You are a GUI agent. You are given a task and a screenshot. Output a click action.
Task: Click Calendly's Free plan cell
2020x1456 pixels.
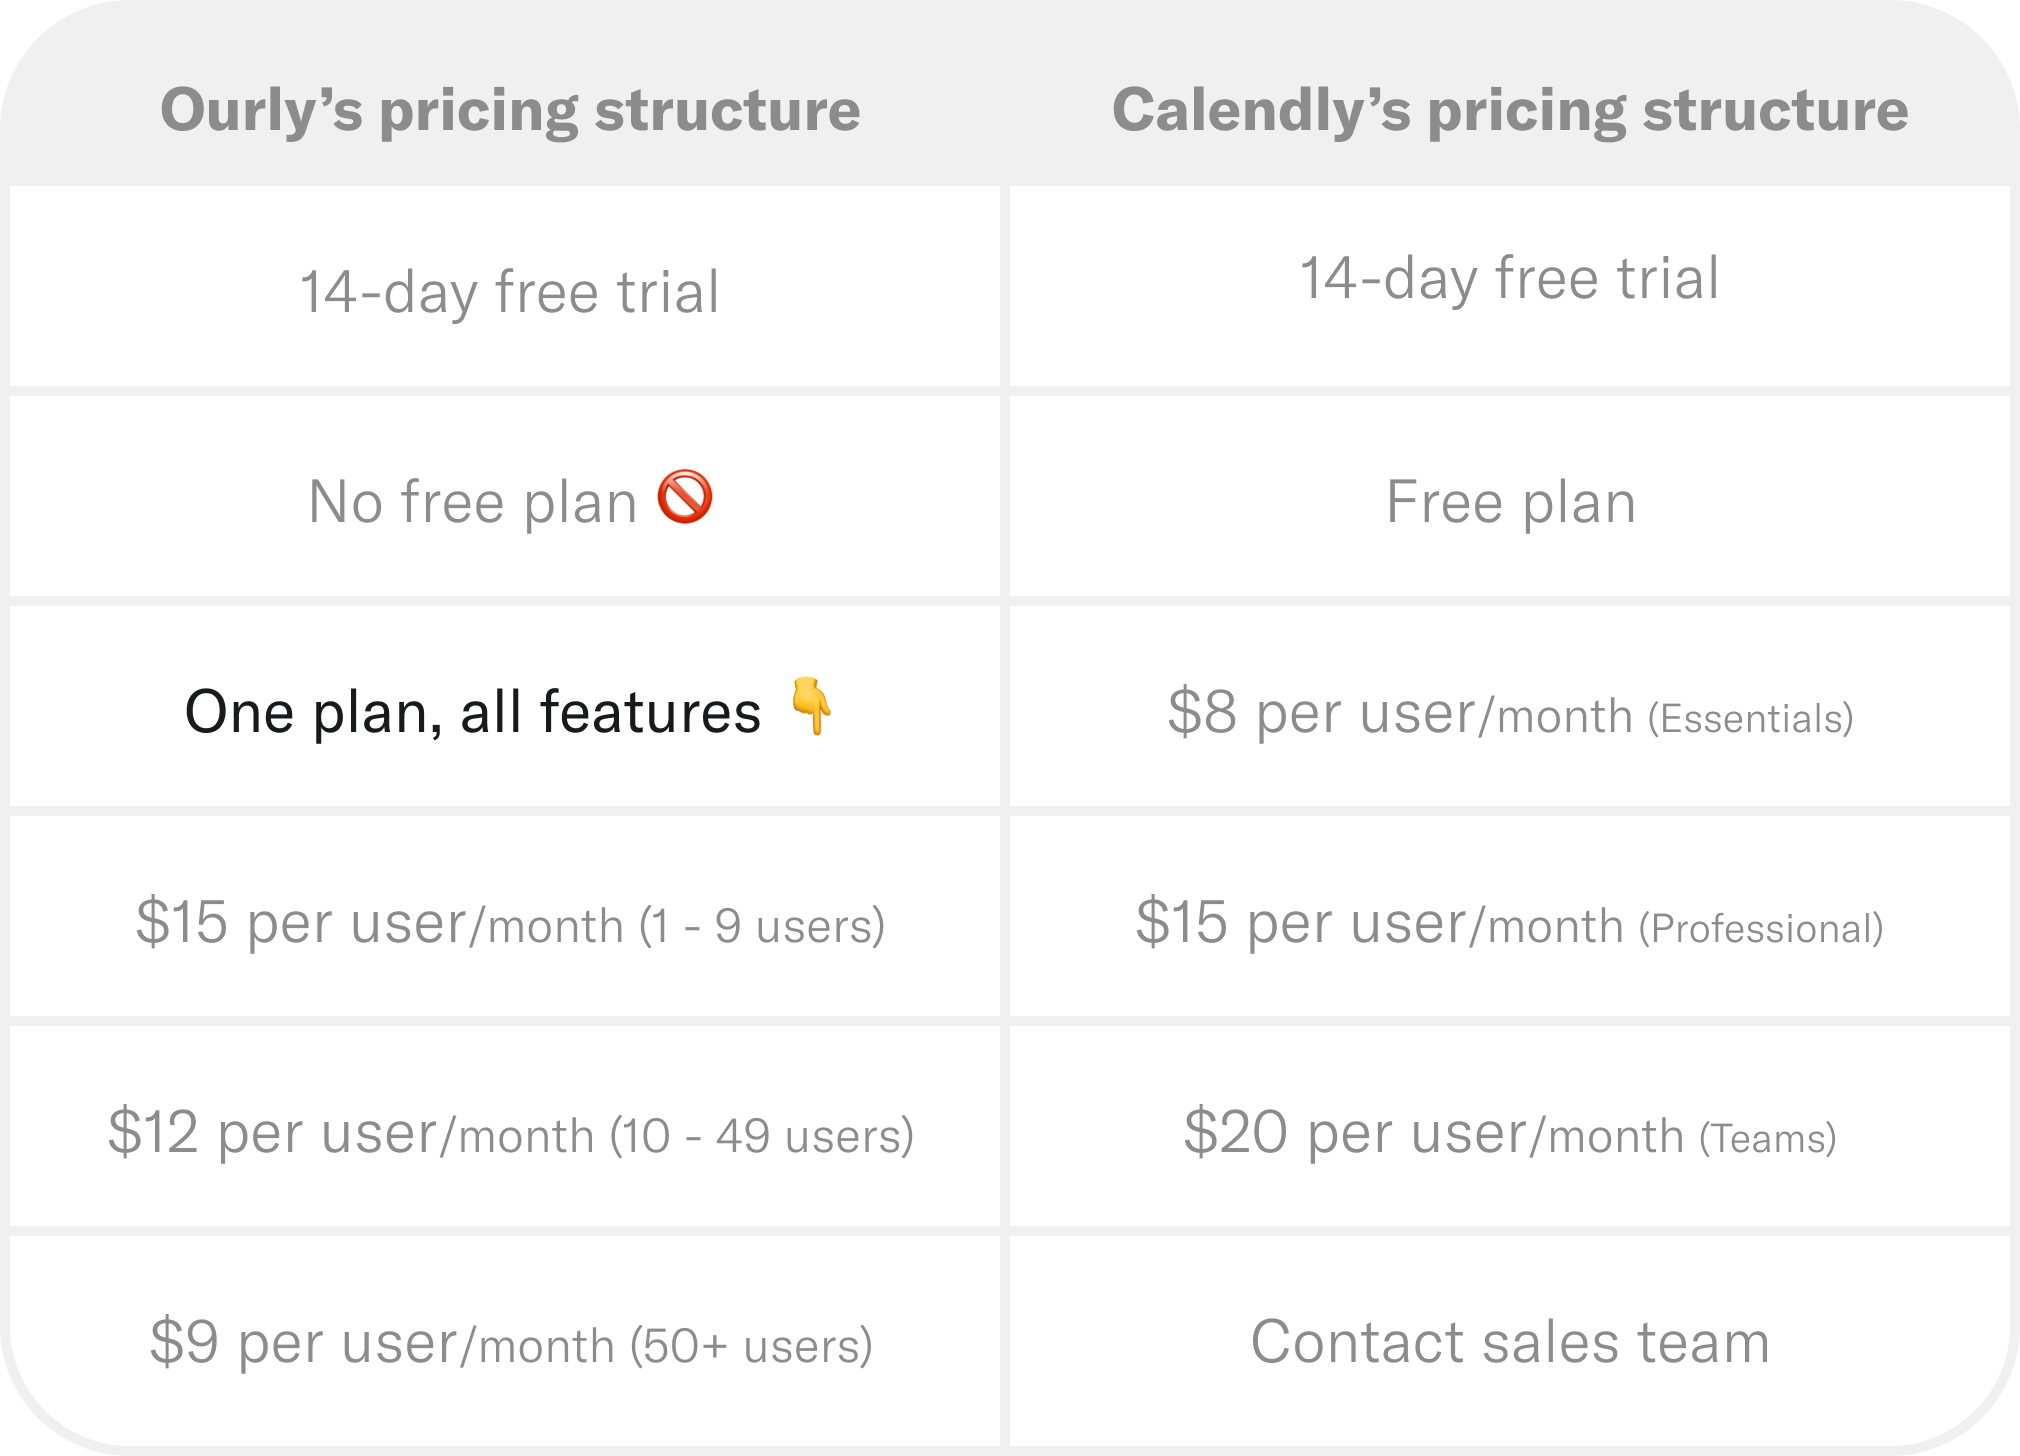click(1510, 502)
